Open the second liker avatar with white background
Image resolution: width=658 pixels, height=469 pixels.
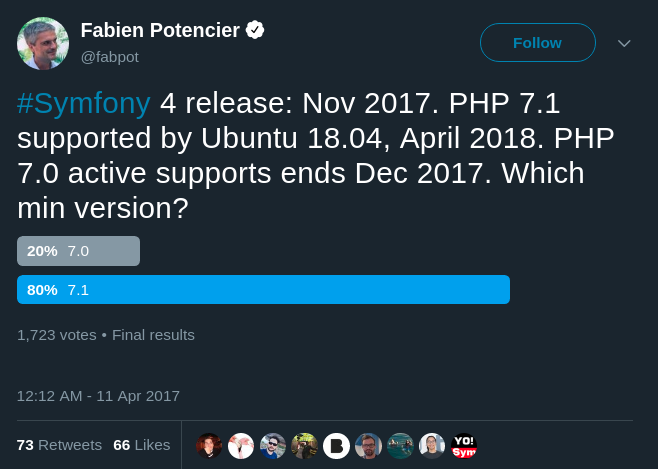[241, 446]
